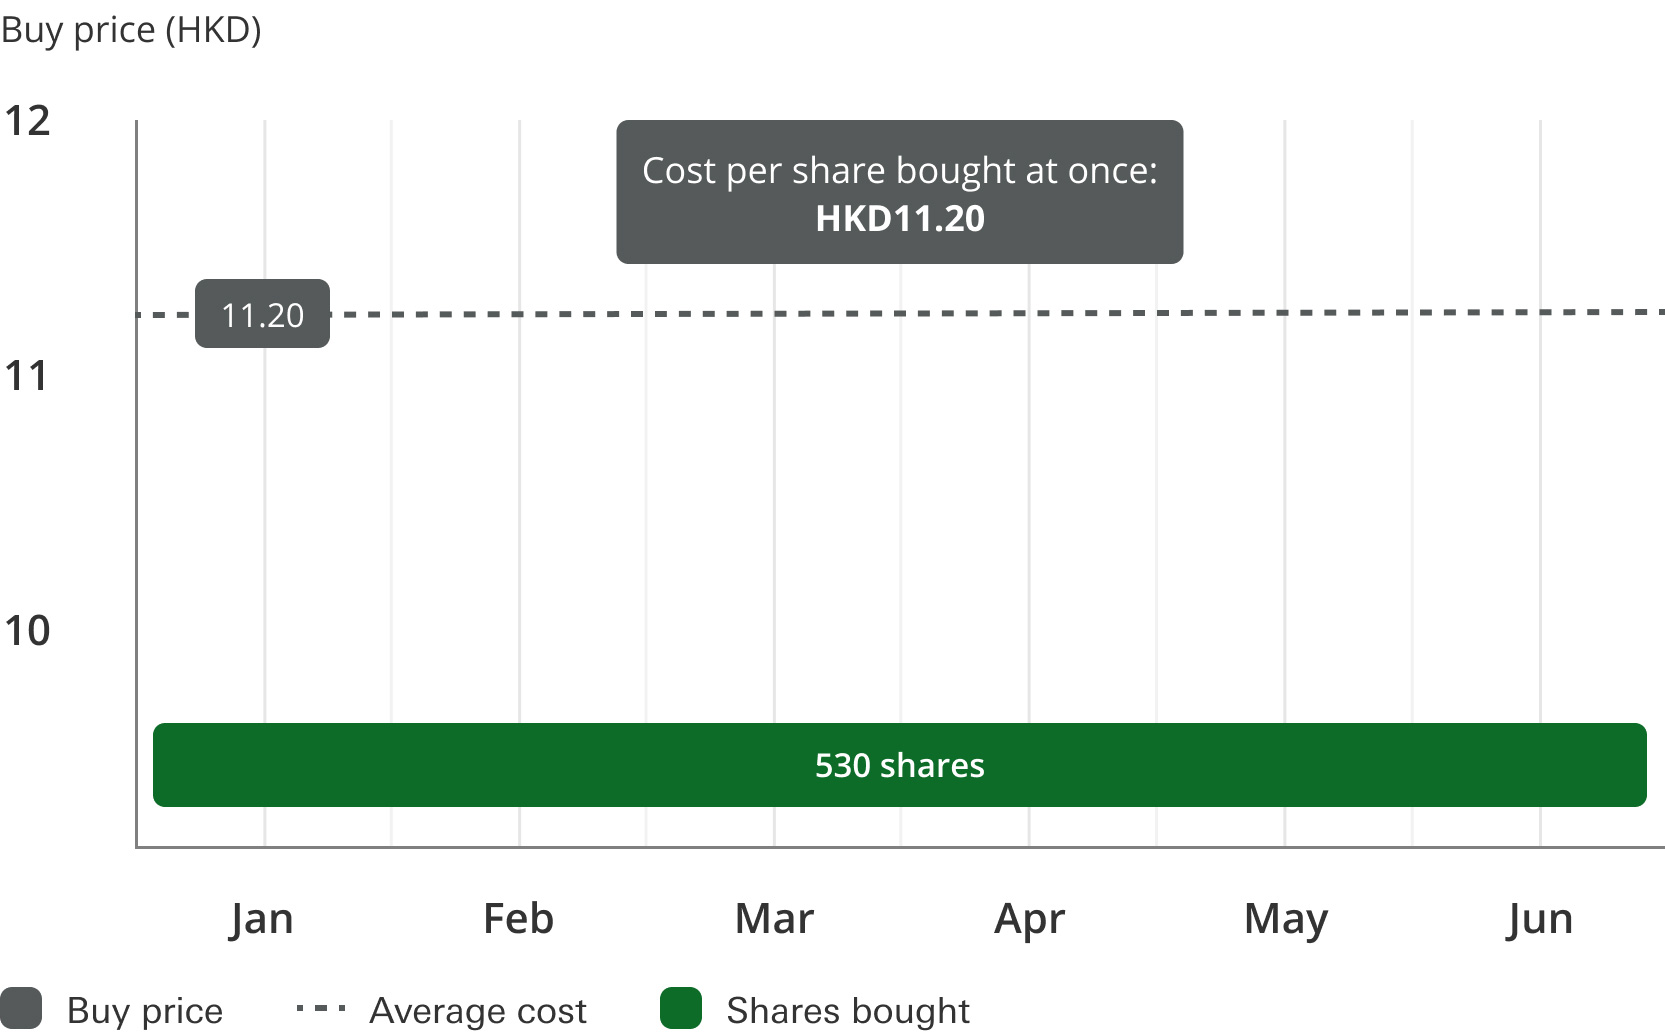Image resolution: width=1665 pixels, height=1032 pixels.
Task: Select the Shares bought legend label
Action: coord(848,1010)
